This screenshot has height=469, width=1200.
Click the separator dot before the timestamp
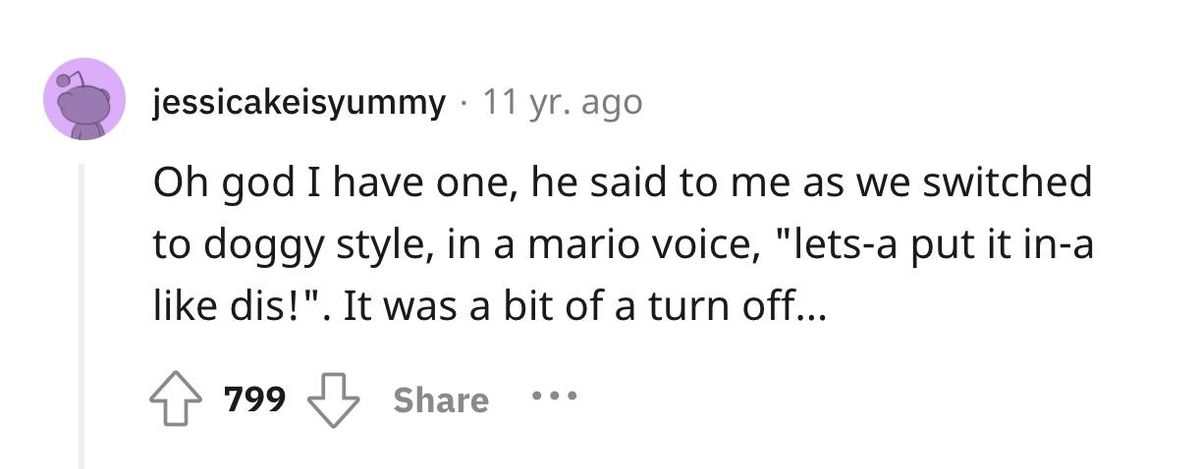(x=466, y=102)
